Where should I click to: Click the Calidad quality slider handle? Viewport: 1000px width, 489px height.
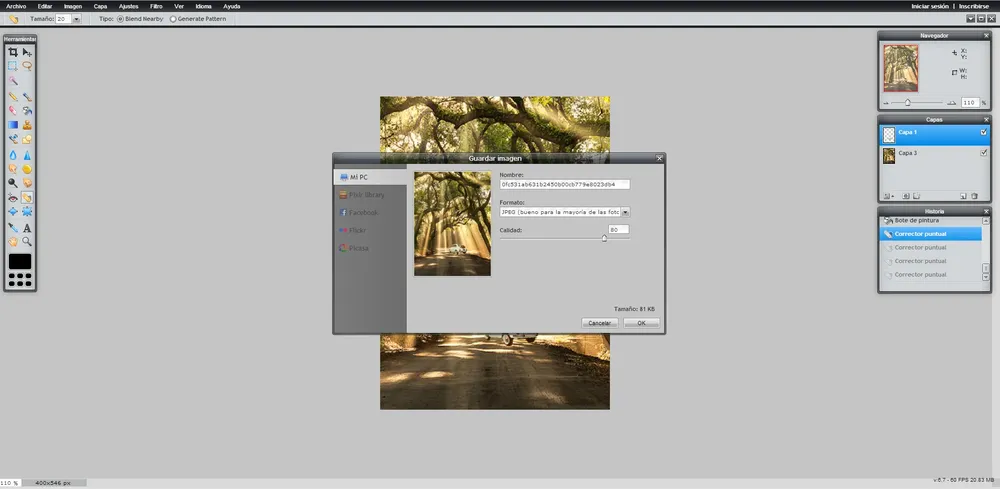(604, 238)
